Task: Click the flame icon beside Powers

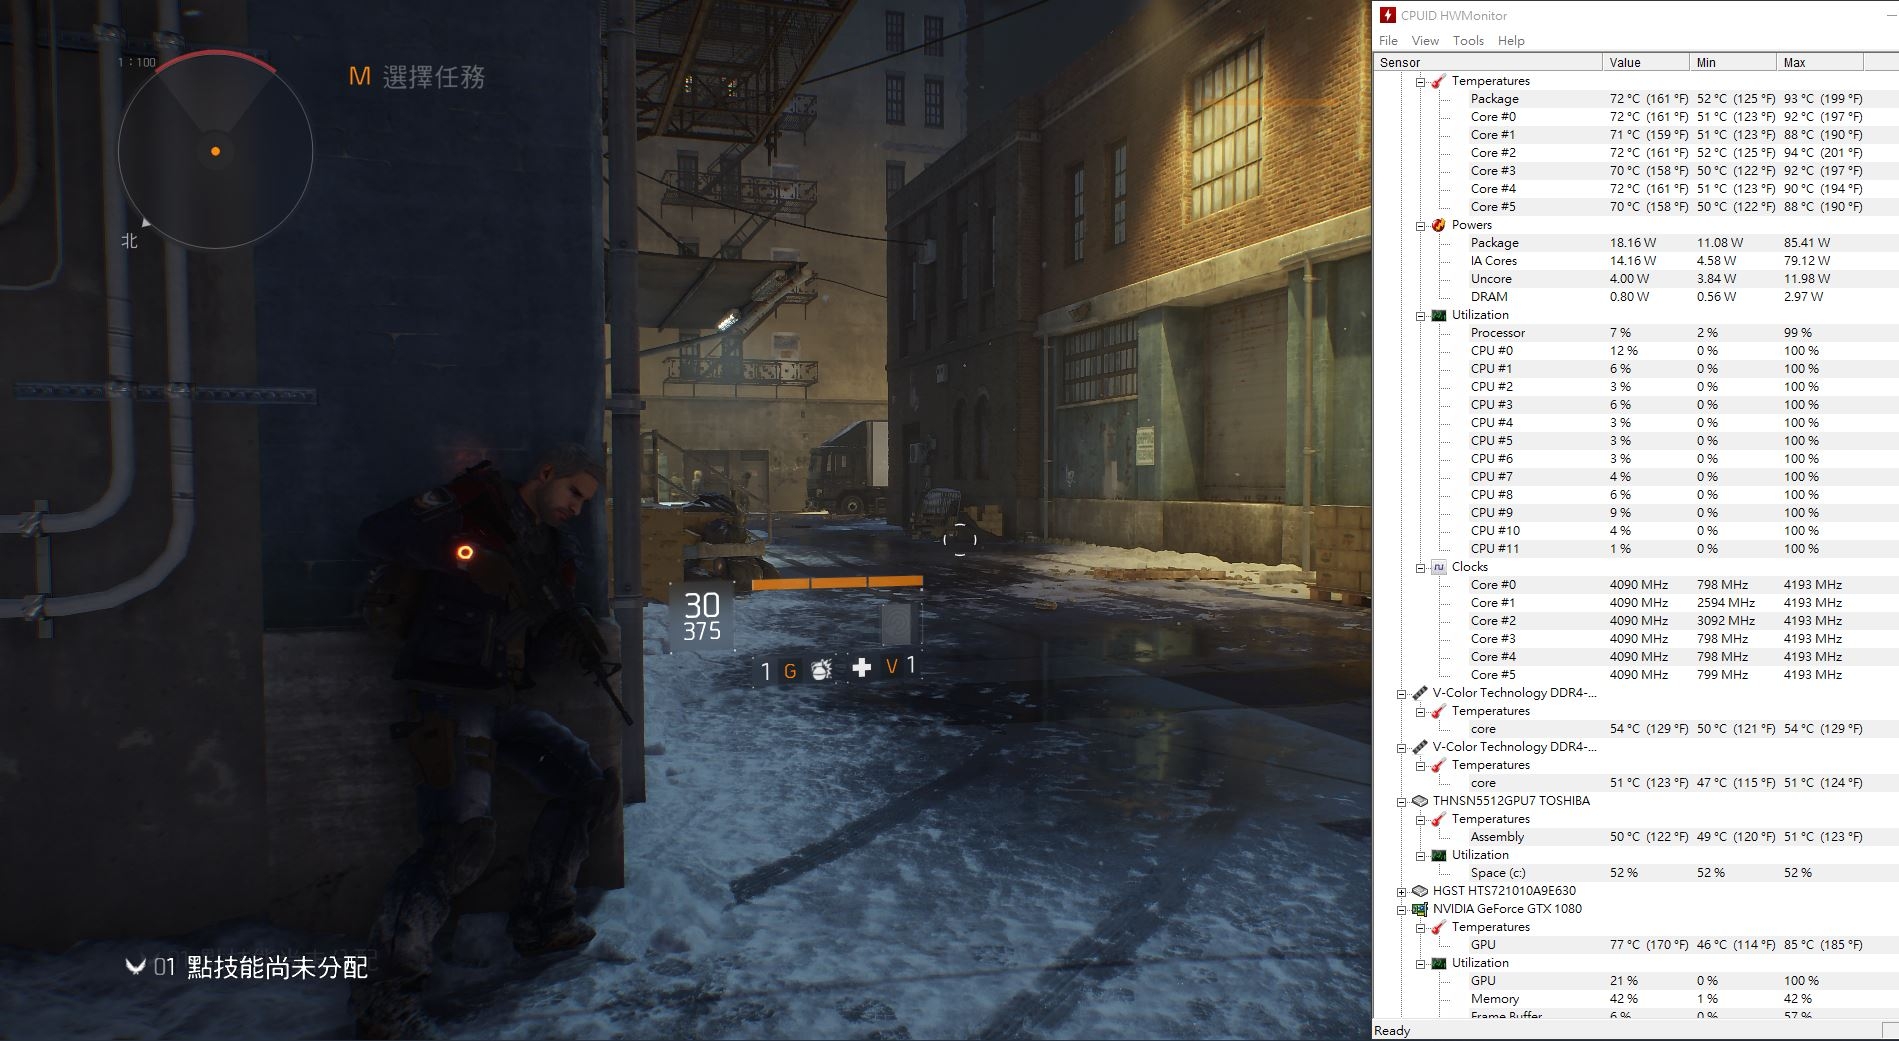Action: 1438,225
